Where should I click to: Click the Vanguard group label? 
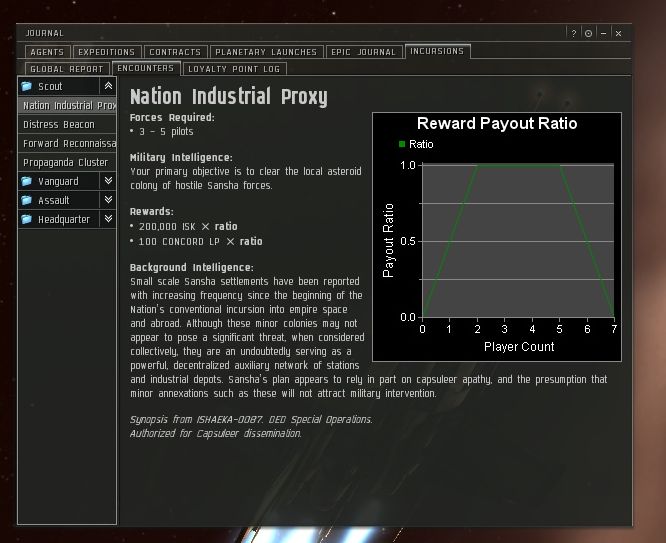(58, 181)
